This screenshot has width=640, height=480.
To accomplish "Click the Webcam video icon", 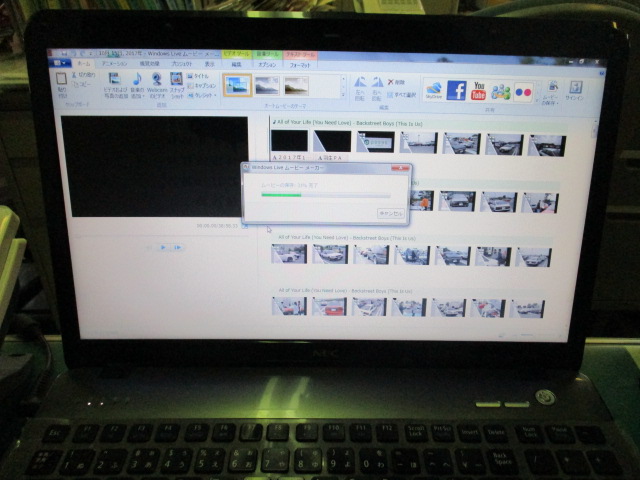I will (157, 80).
